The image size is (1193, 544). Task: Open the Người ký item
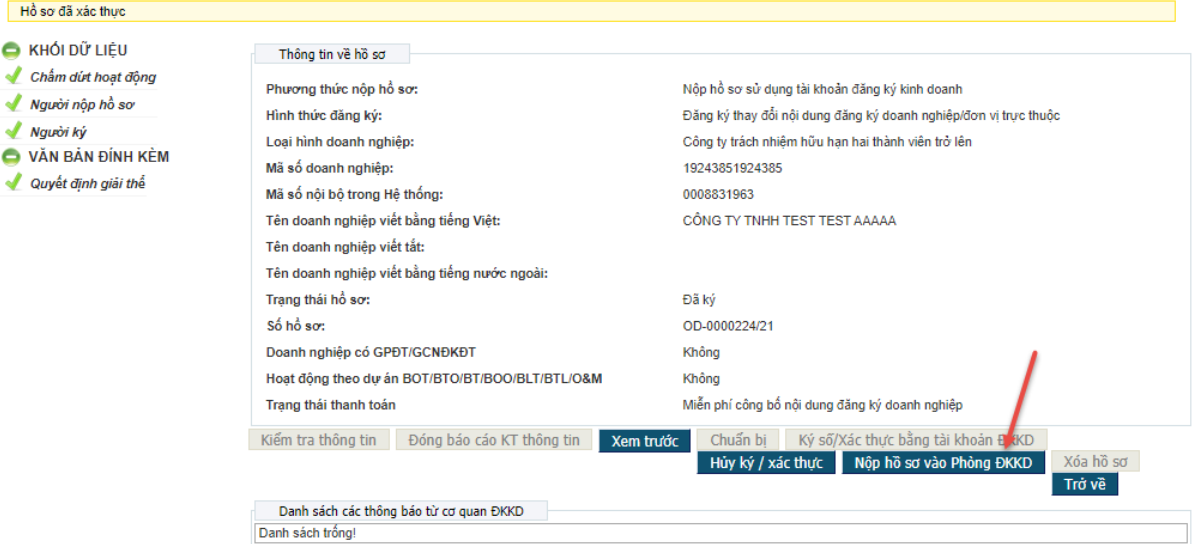(x=59, y=132)
